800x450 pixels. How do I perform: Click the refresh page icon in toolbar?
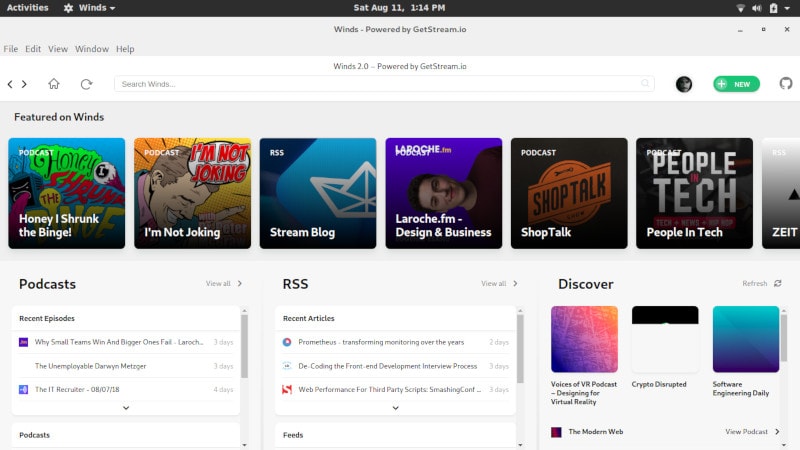pyautogui.click(x=86, y=84)
